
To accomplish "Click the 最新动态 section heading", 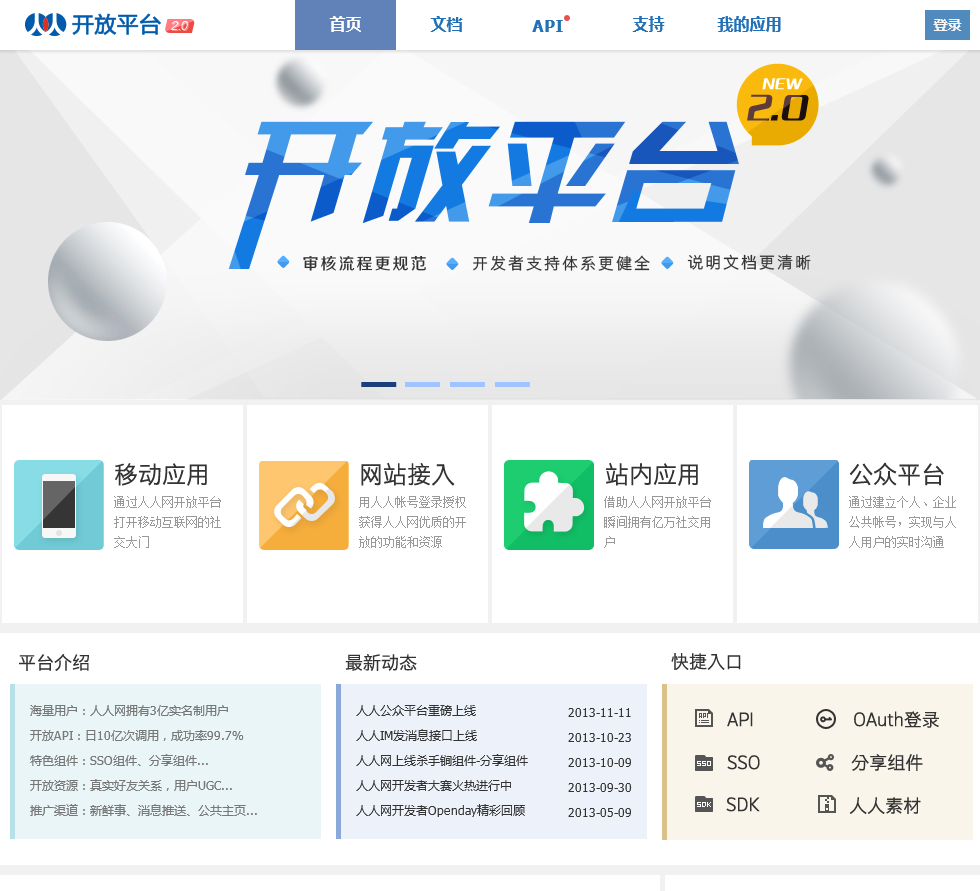I will 381,662.
